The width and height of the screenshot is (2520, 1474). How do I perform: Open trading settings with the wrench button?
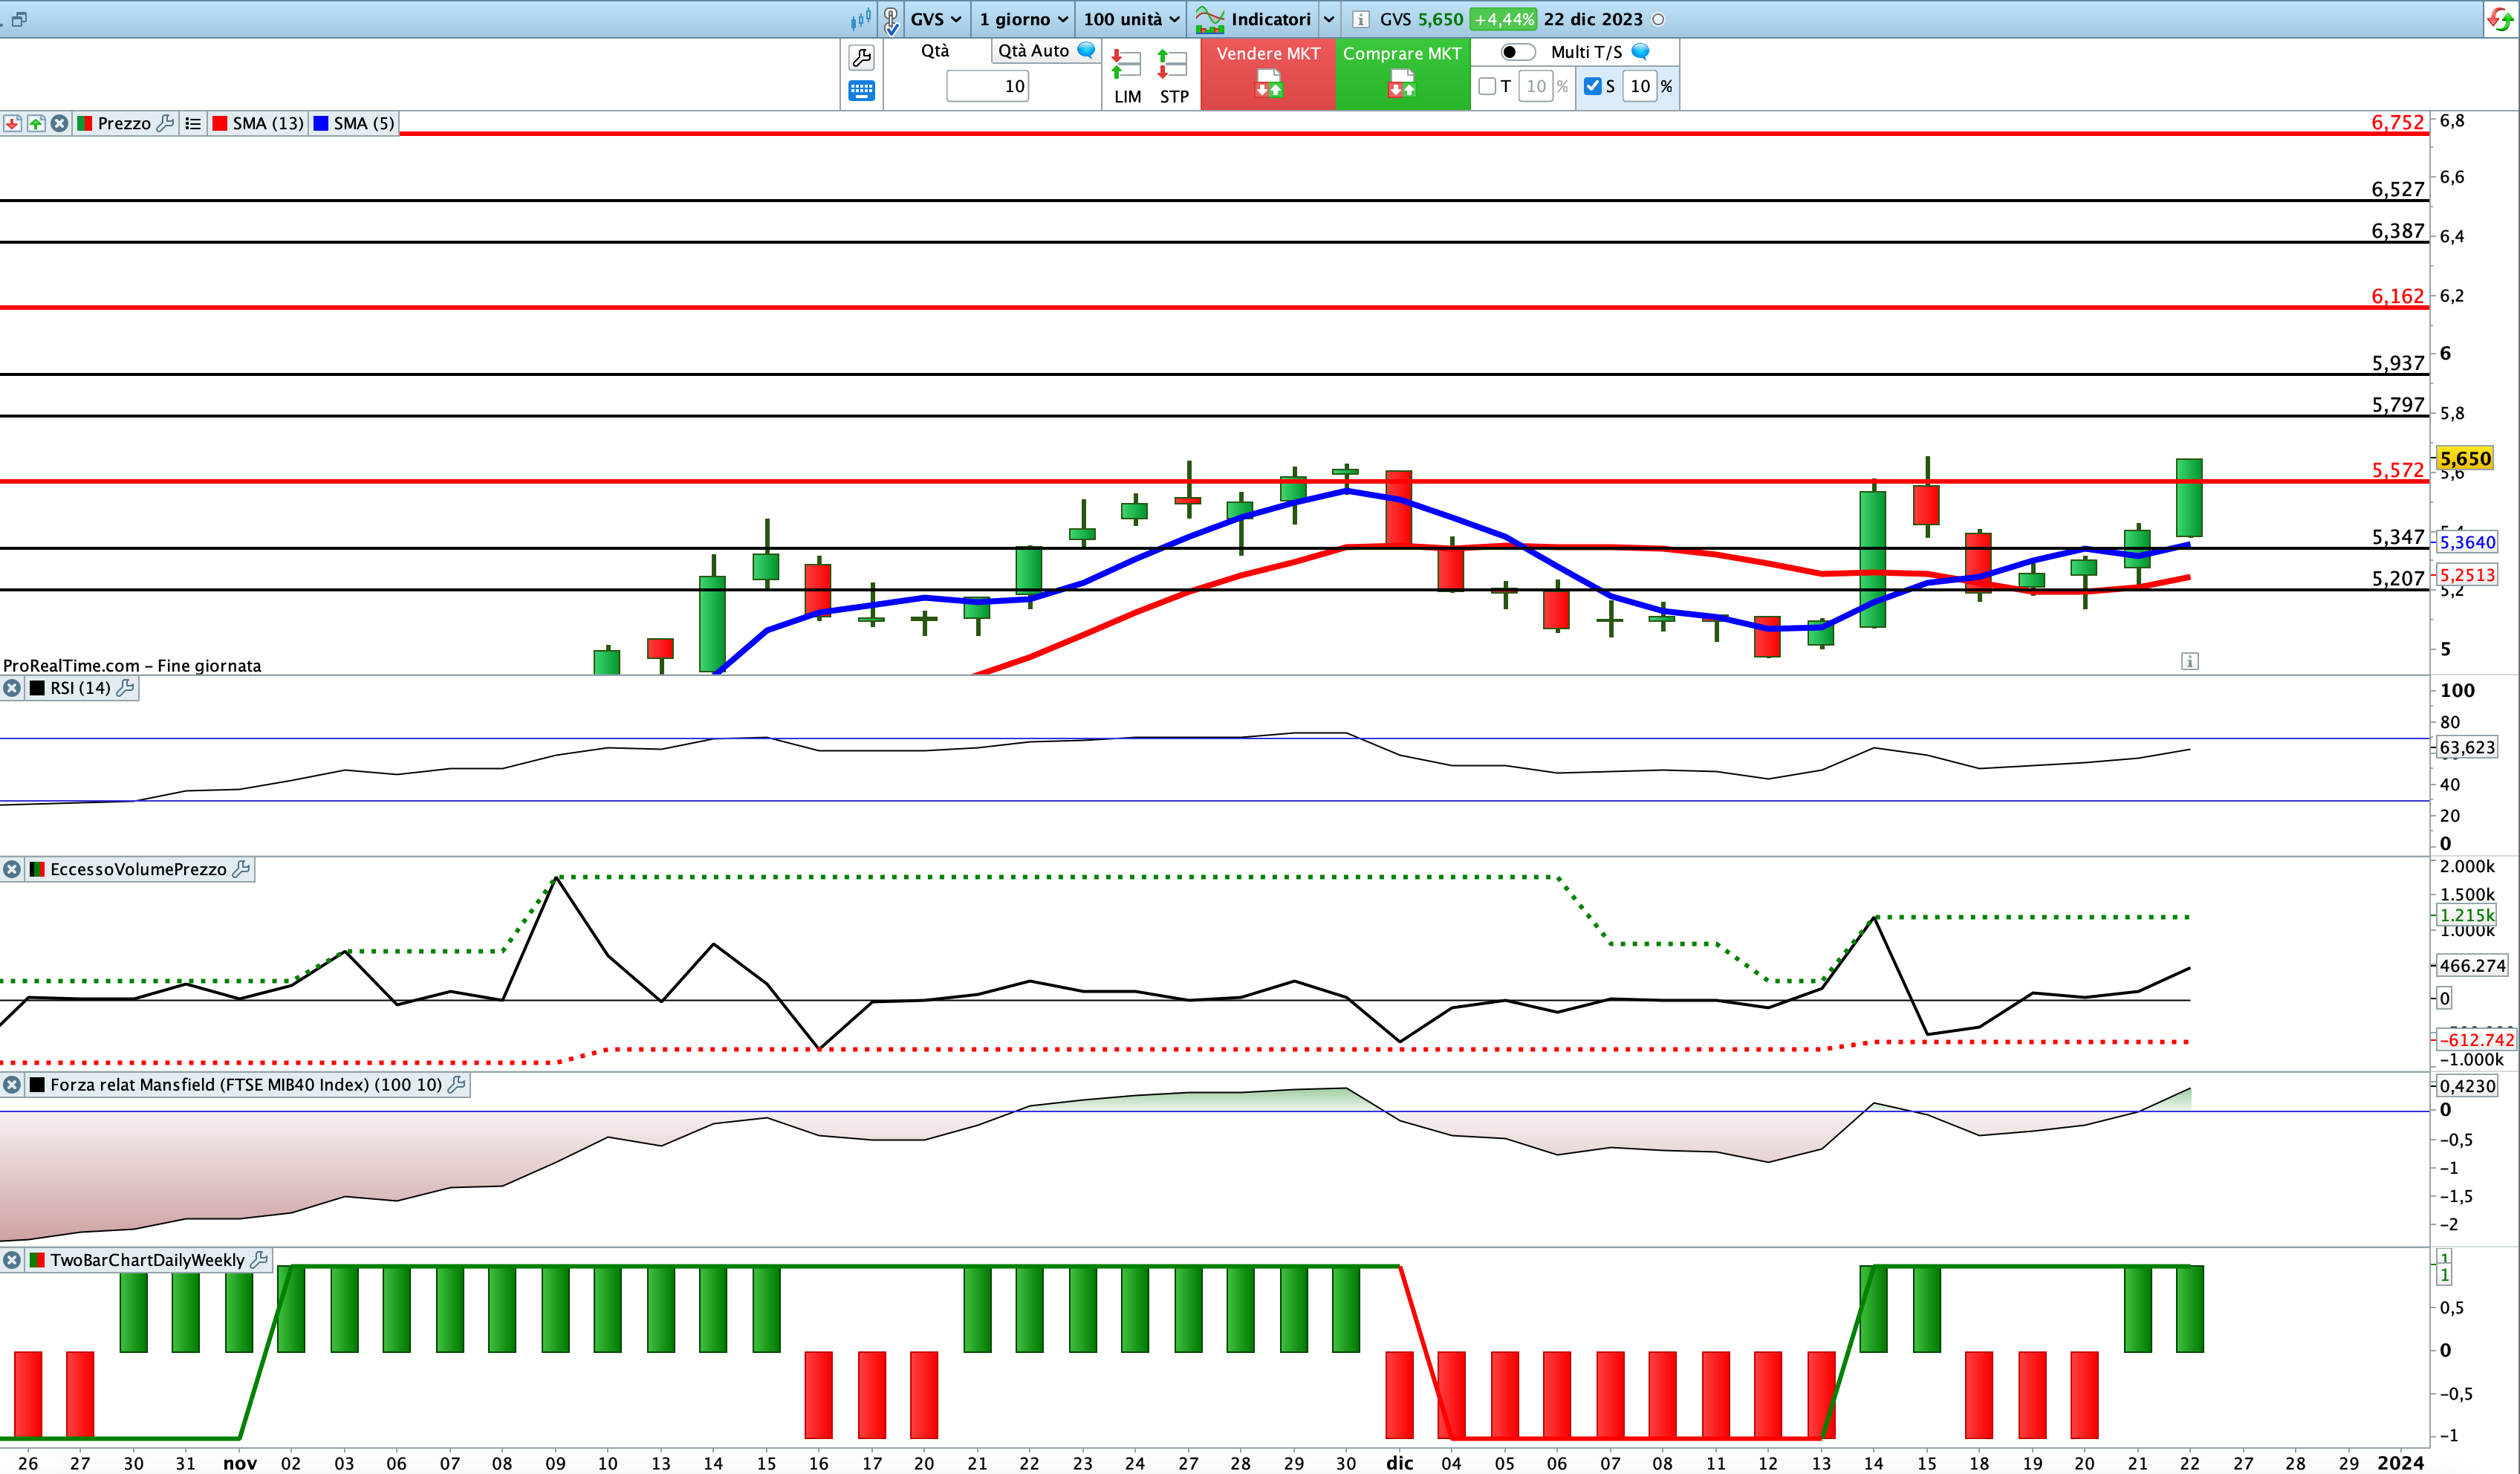click(861, 58)
